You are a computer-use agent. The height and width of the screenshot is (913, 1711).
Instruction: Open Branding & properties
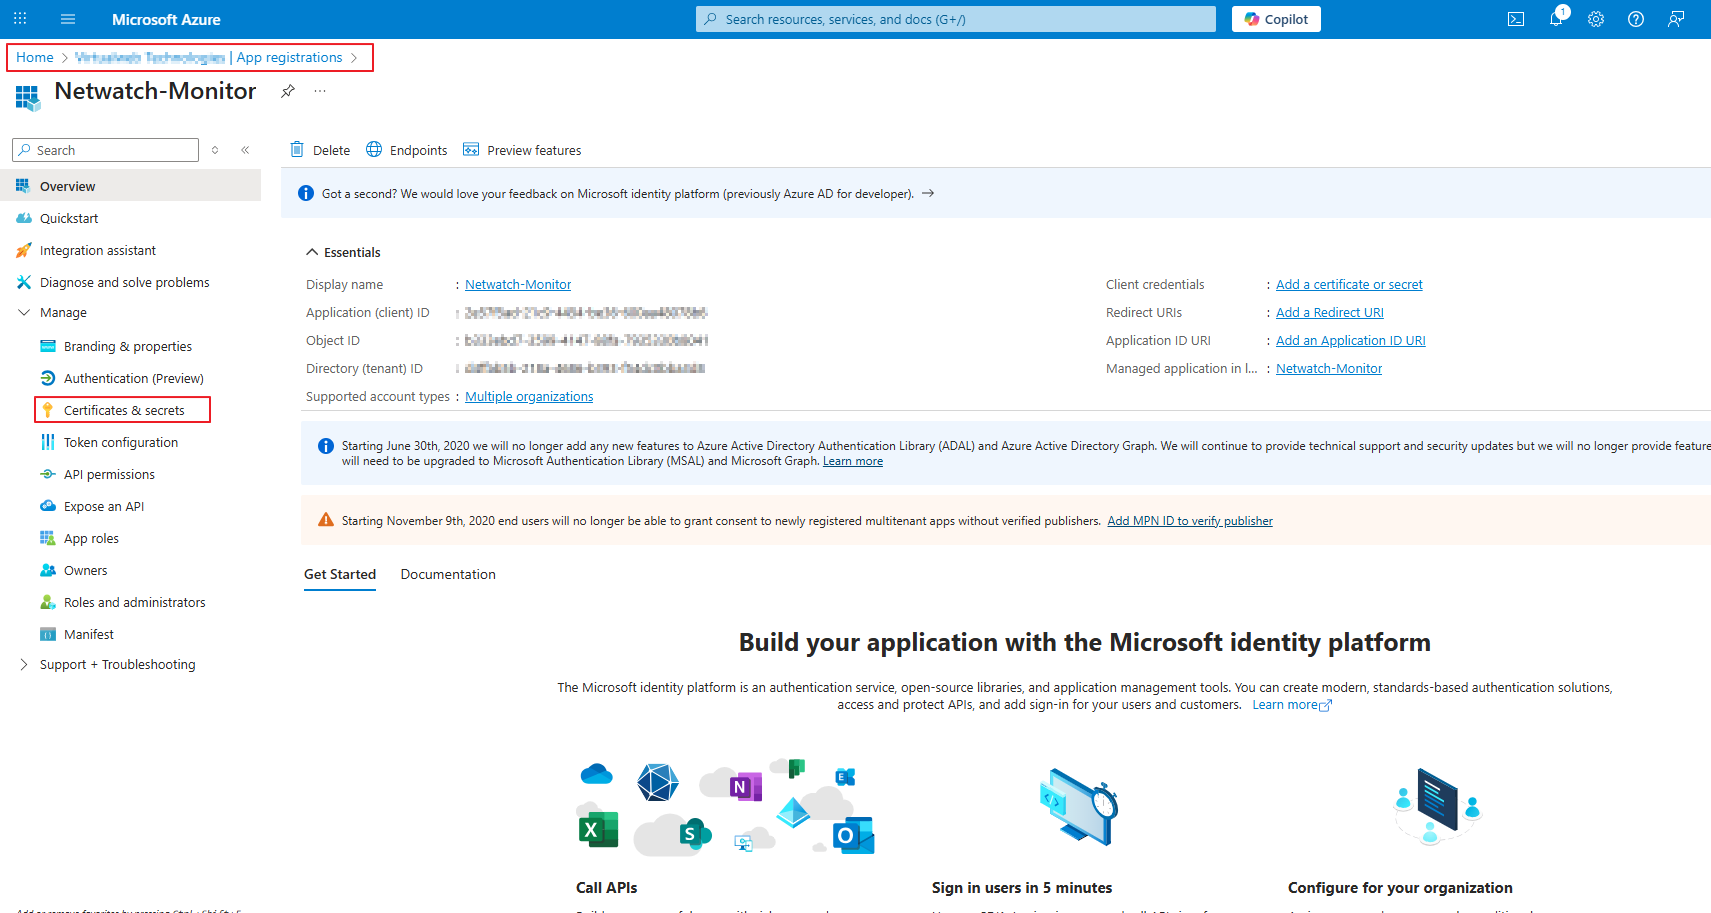coord(130,346)
